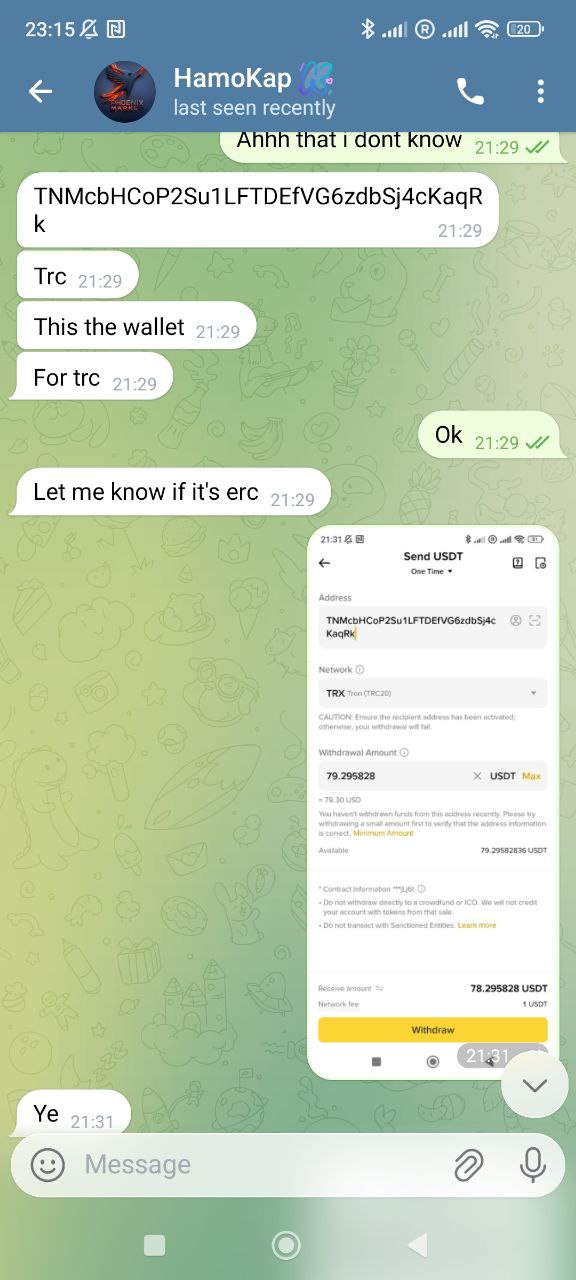Tap the wallet address message bubble

tap(257, 210)
